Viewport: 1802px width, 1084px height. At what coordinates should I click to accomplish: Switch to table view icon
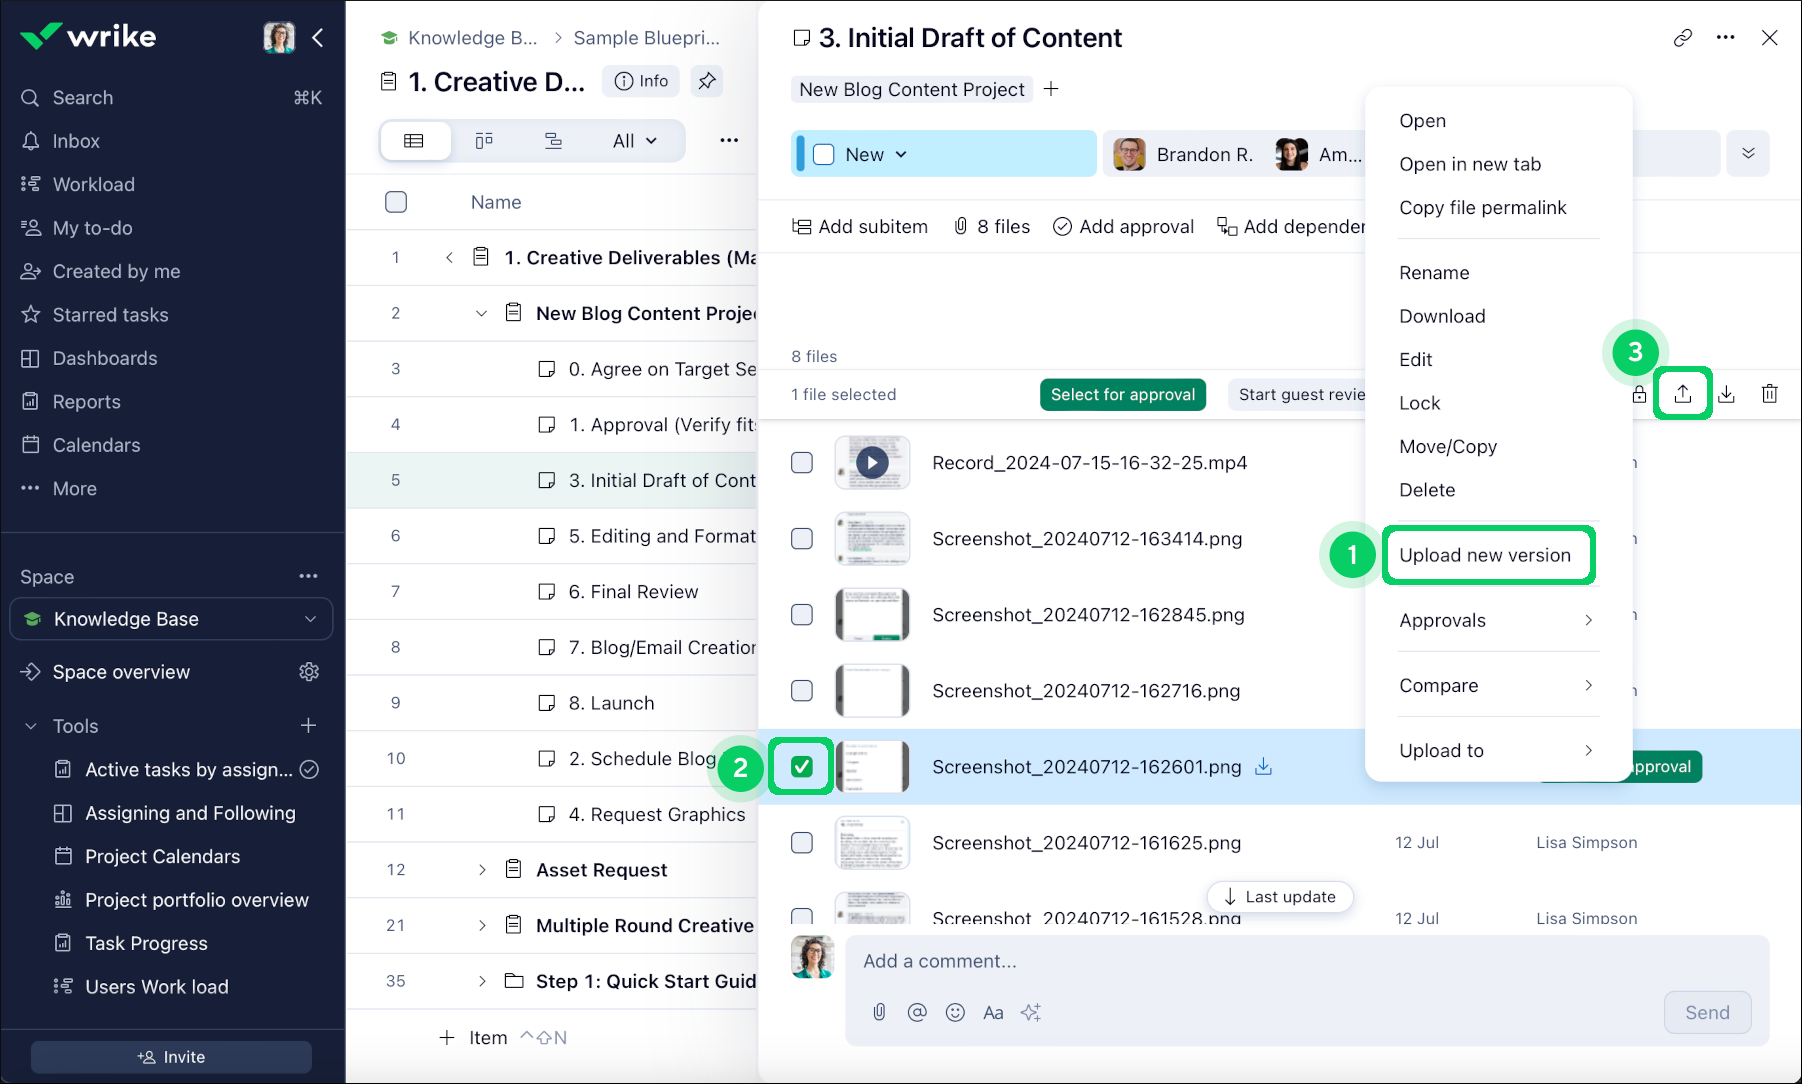click(x=414, y=141)
